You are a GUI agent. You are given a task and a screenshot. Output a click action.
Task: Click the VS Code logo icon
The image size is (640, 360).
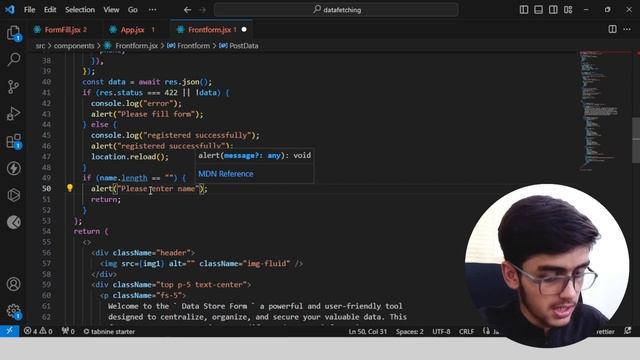(10, 9)
